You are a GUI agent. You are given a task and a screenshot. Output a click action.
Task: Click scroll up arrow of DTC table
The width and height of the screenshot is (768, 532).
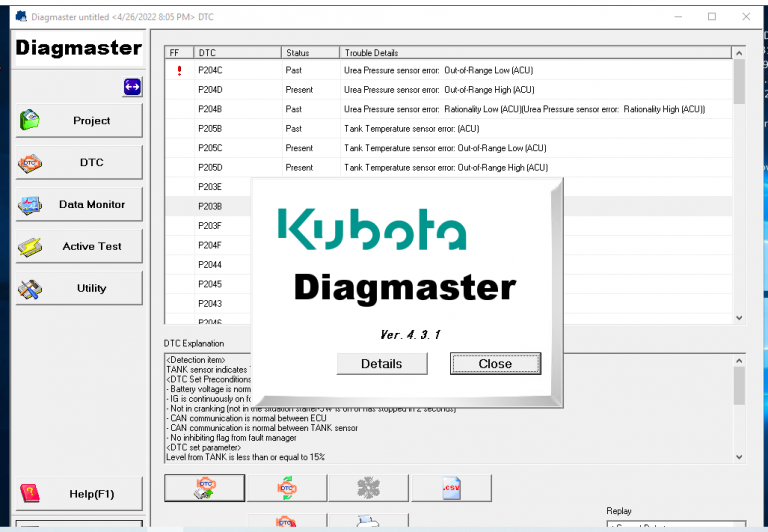[x=739, y=53]
